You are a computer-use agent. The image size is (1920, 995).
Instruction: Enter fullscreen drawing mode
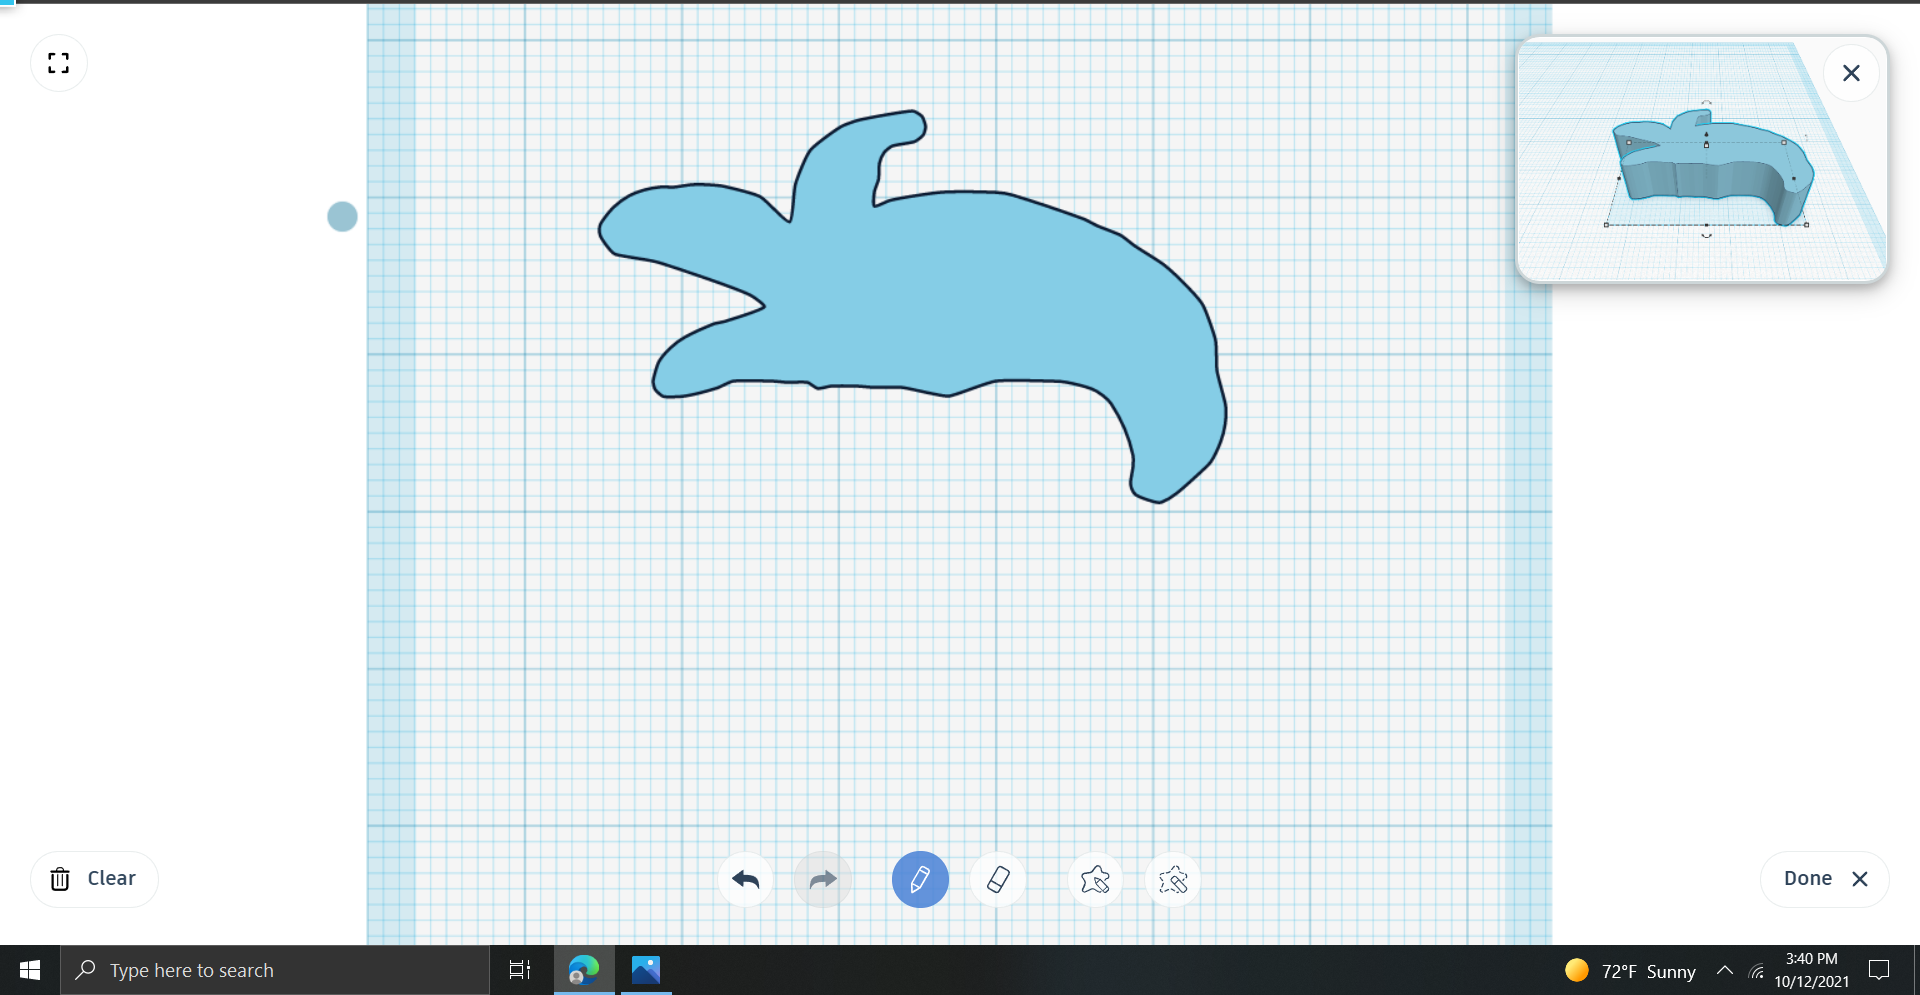tap(58, 62)
